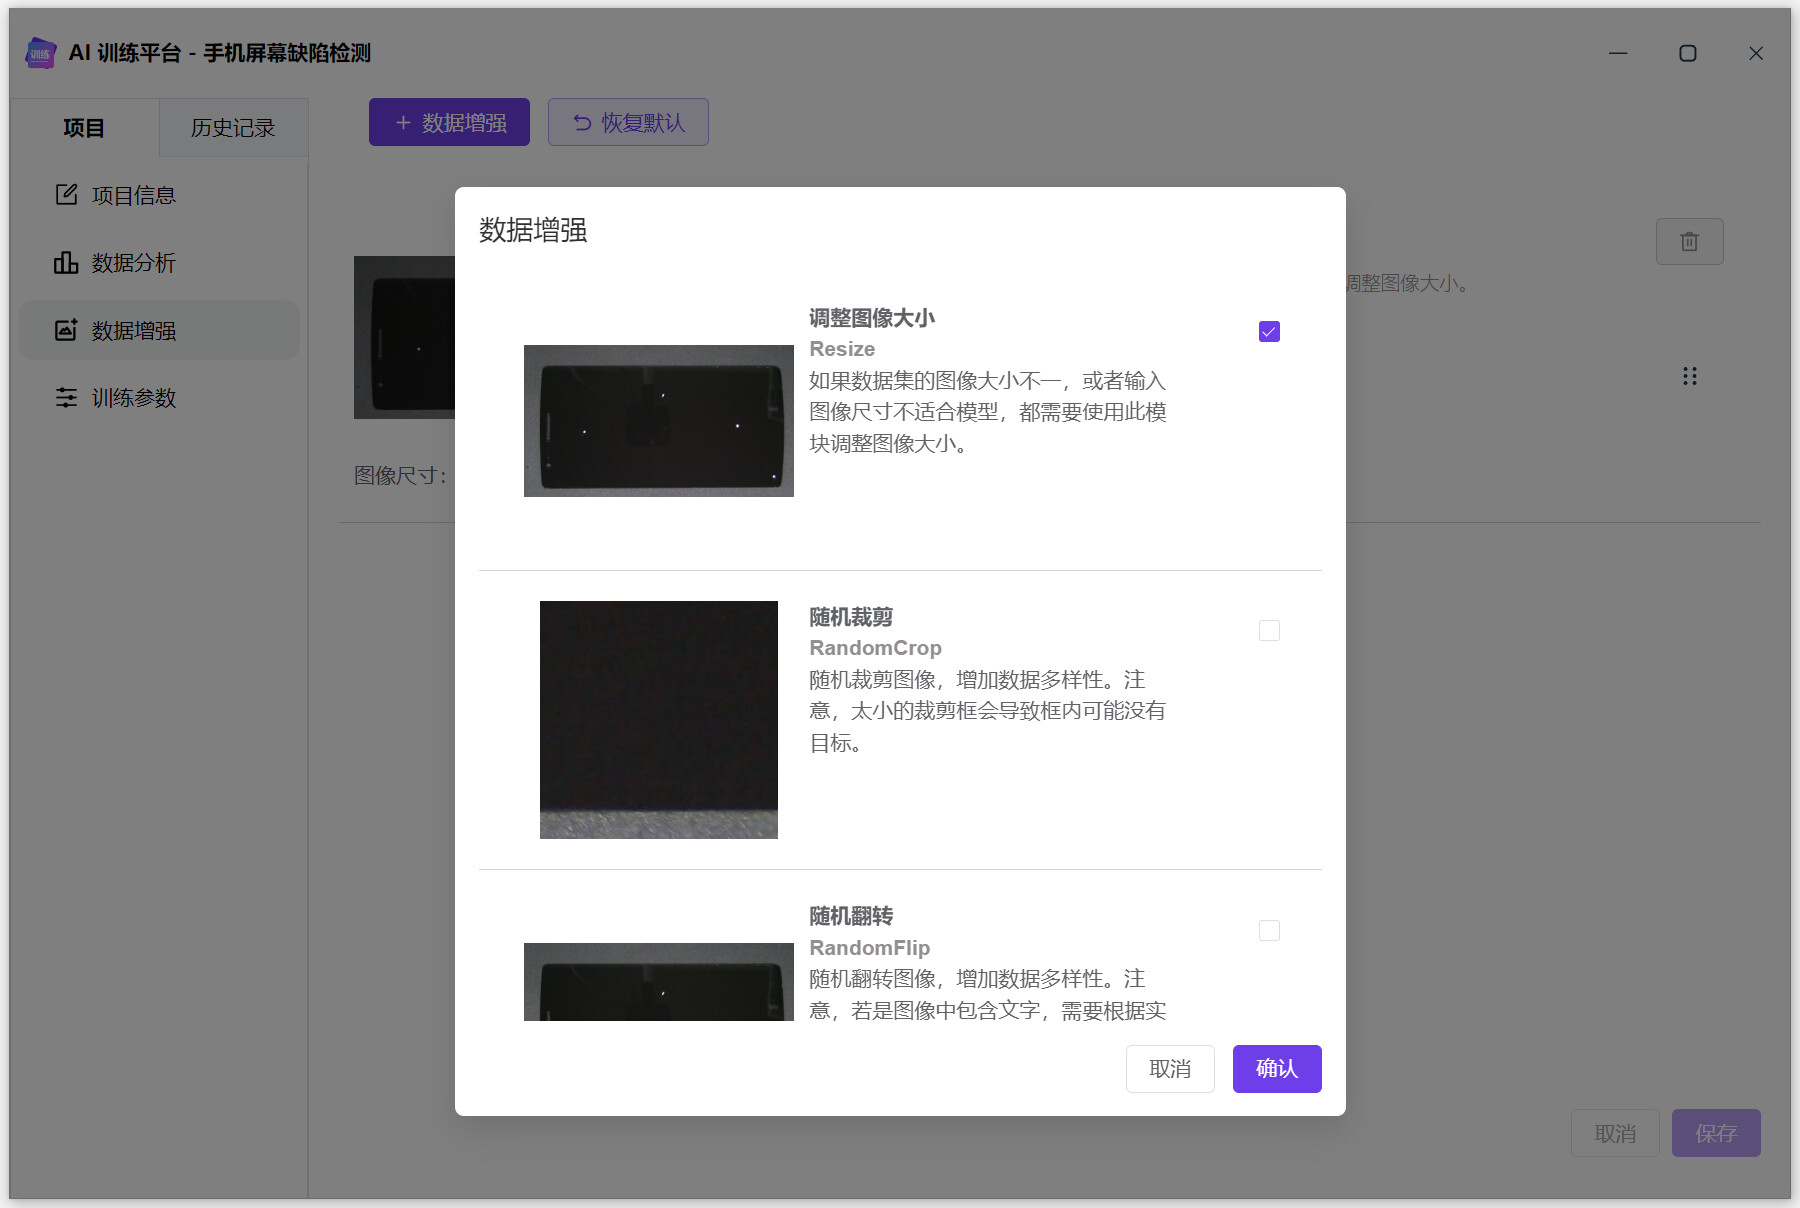The image size is (1800, 1208).
Task: Click the undo arrow icon on 恢复默认
Action: click(x=582, y=122)
